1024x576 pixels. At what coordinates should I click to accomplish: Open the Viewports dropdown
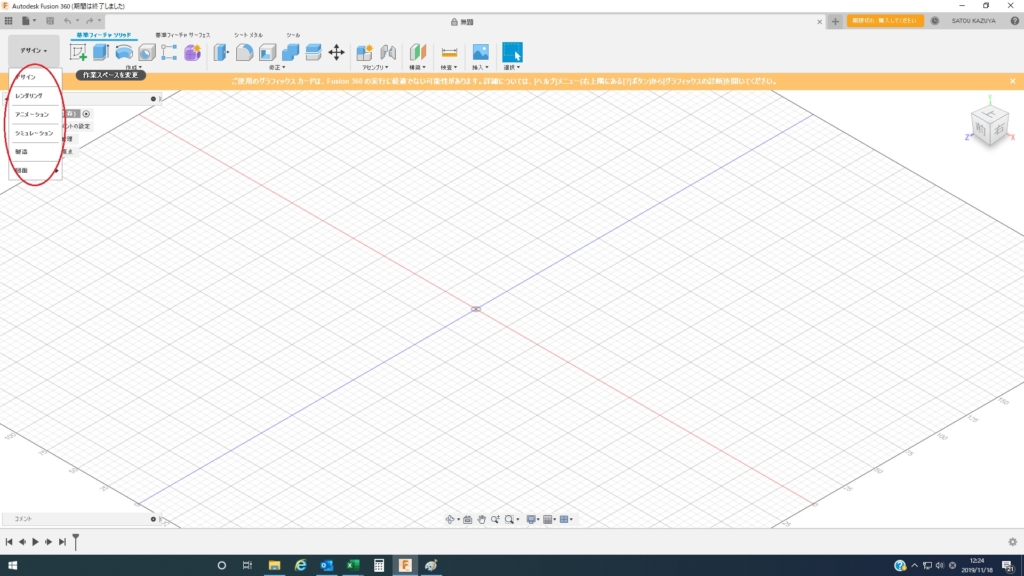[566, 520]
